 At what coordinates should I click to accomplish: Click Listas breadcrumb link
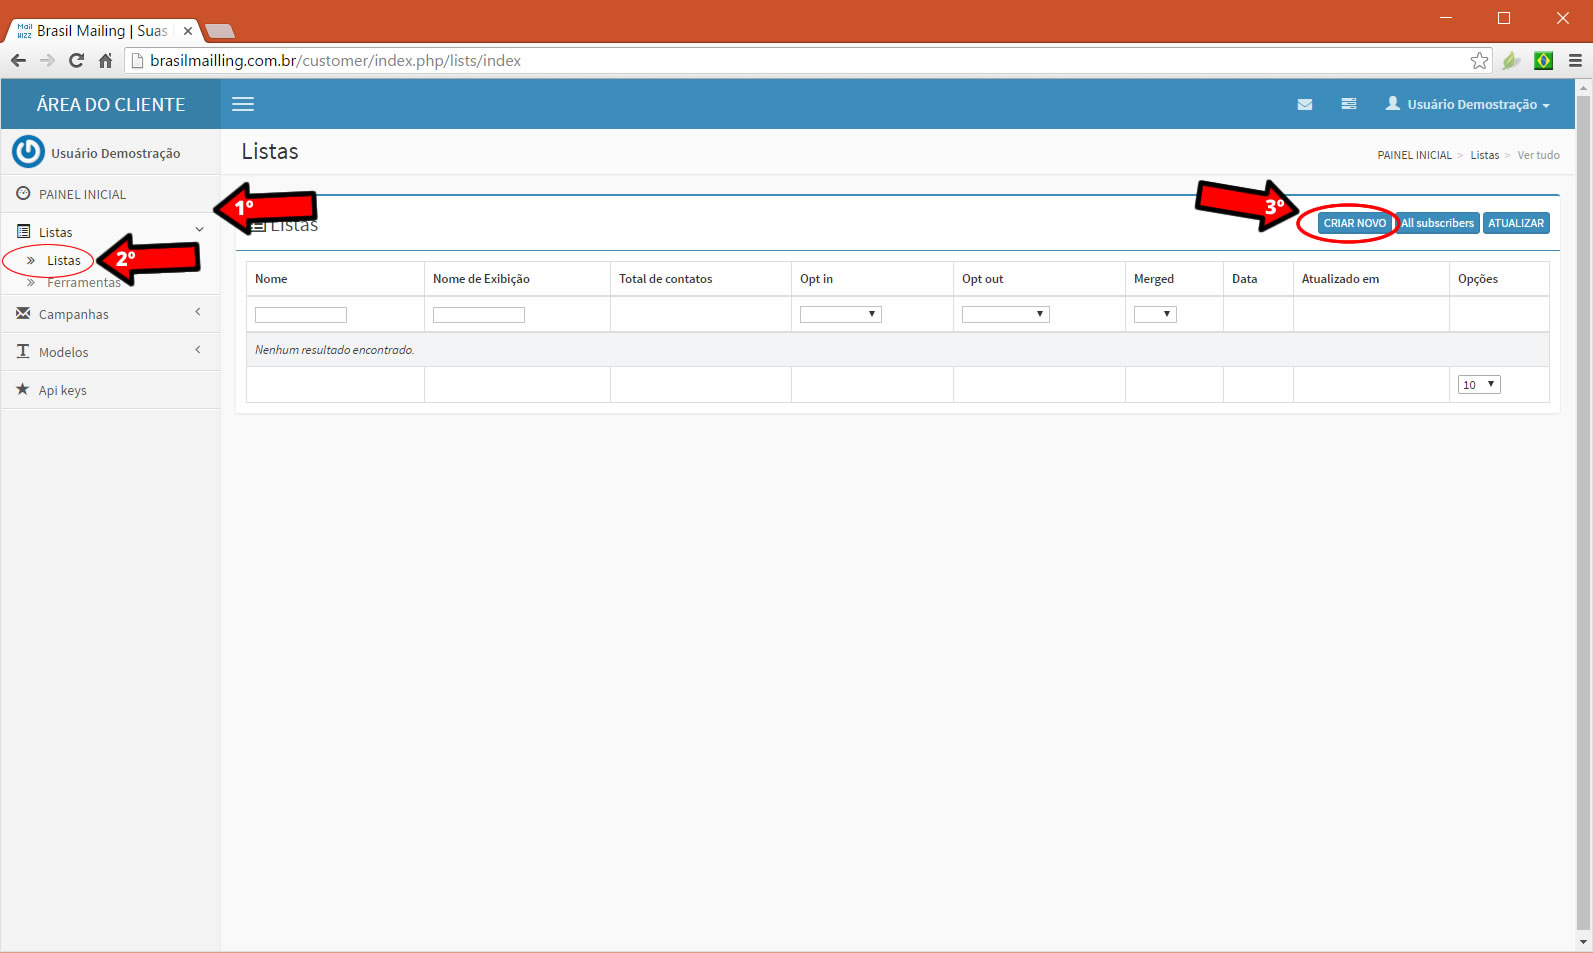[x=1484, y=155]
